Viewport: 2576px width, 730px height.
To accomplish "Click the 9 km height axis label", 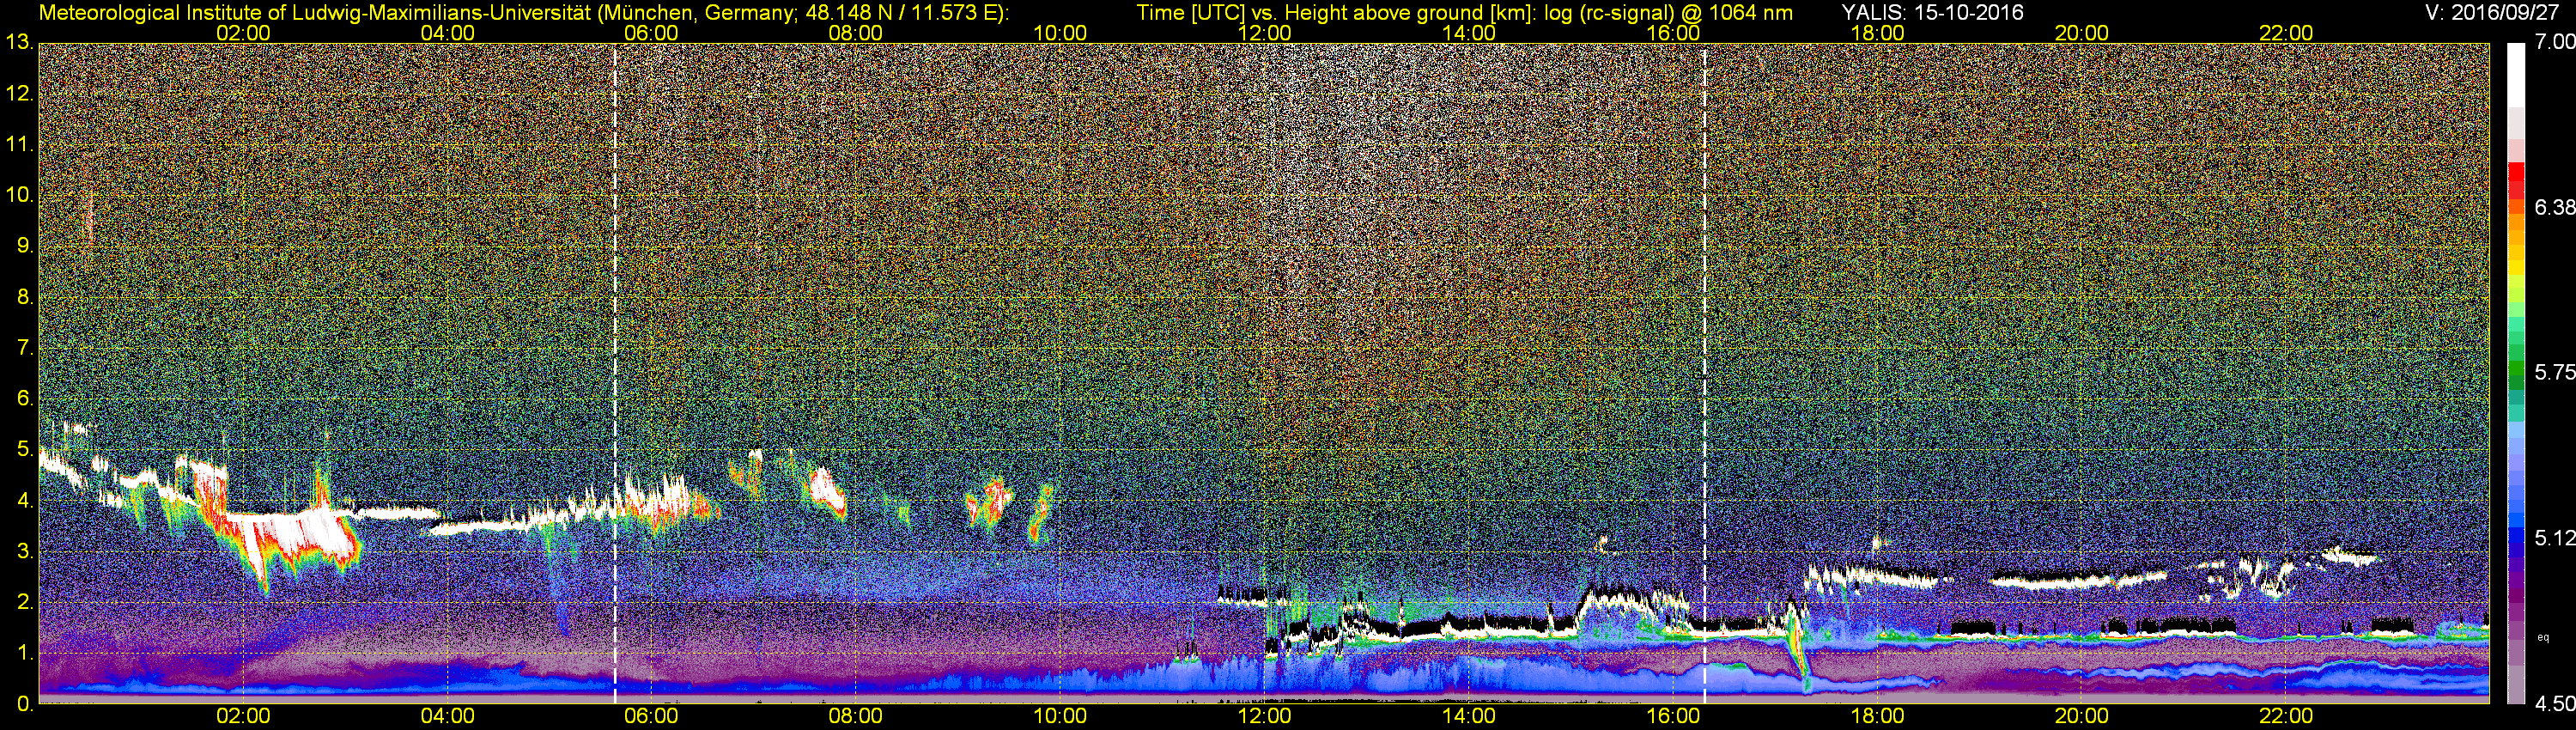I will pos(23,247).
